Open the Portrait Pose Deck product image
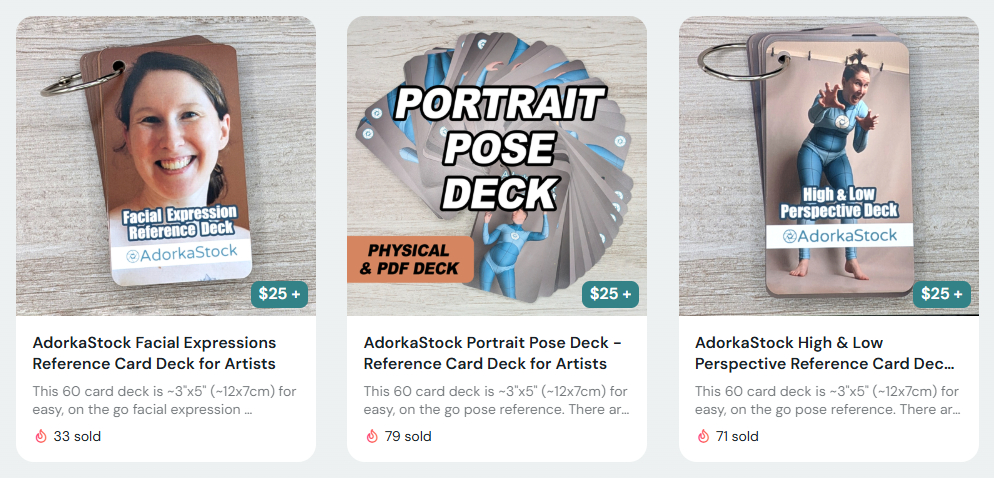 497,140
